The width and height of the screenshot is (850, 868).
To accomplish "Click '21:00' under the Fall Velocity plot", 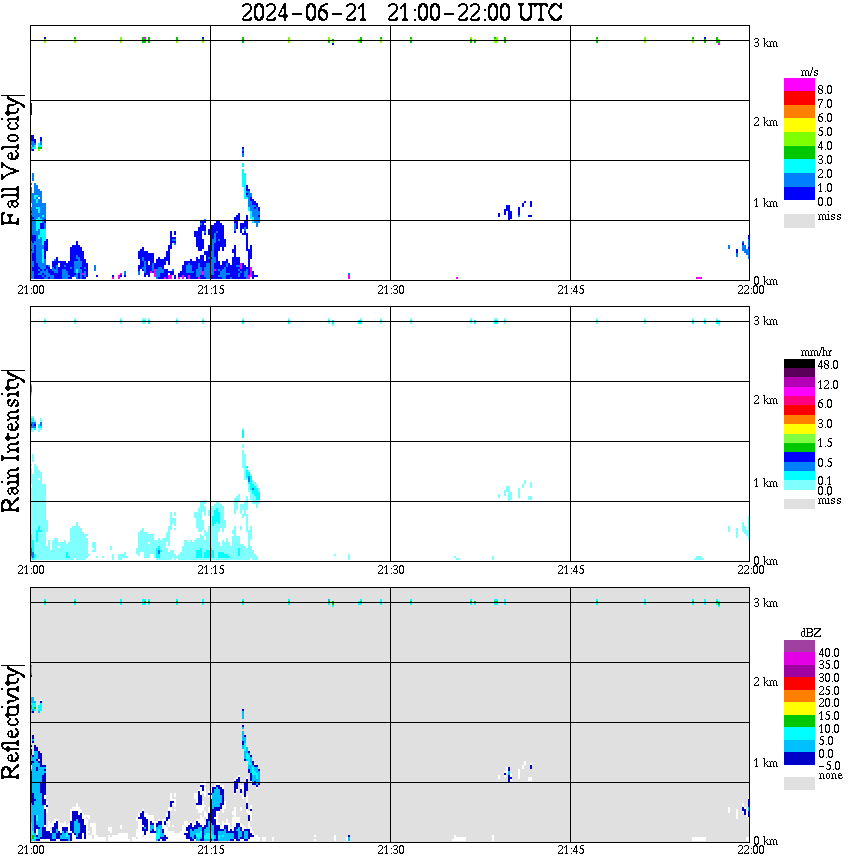I will (31, 290).
